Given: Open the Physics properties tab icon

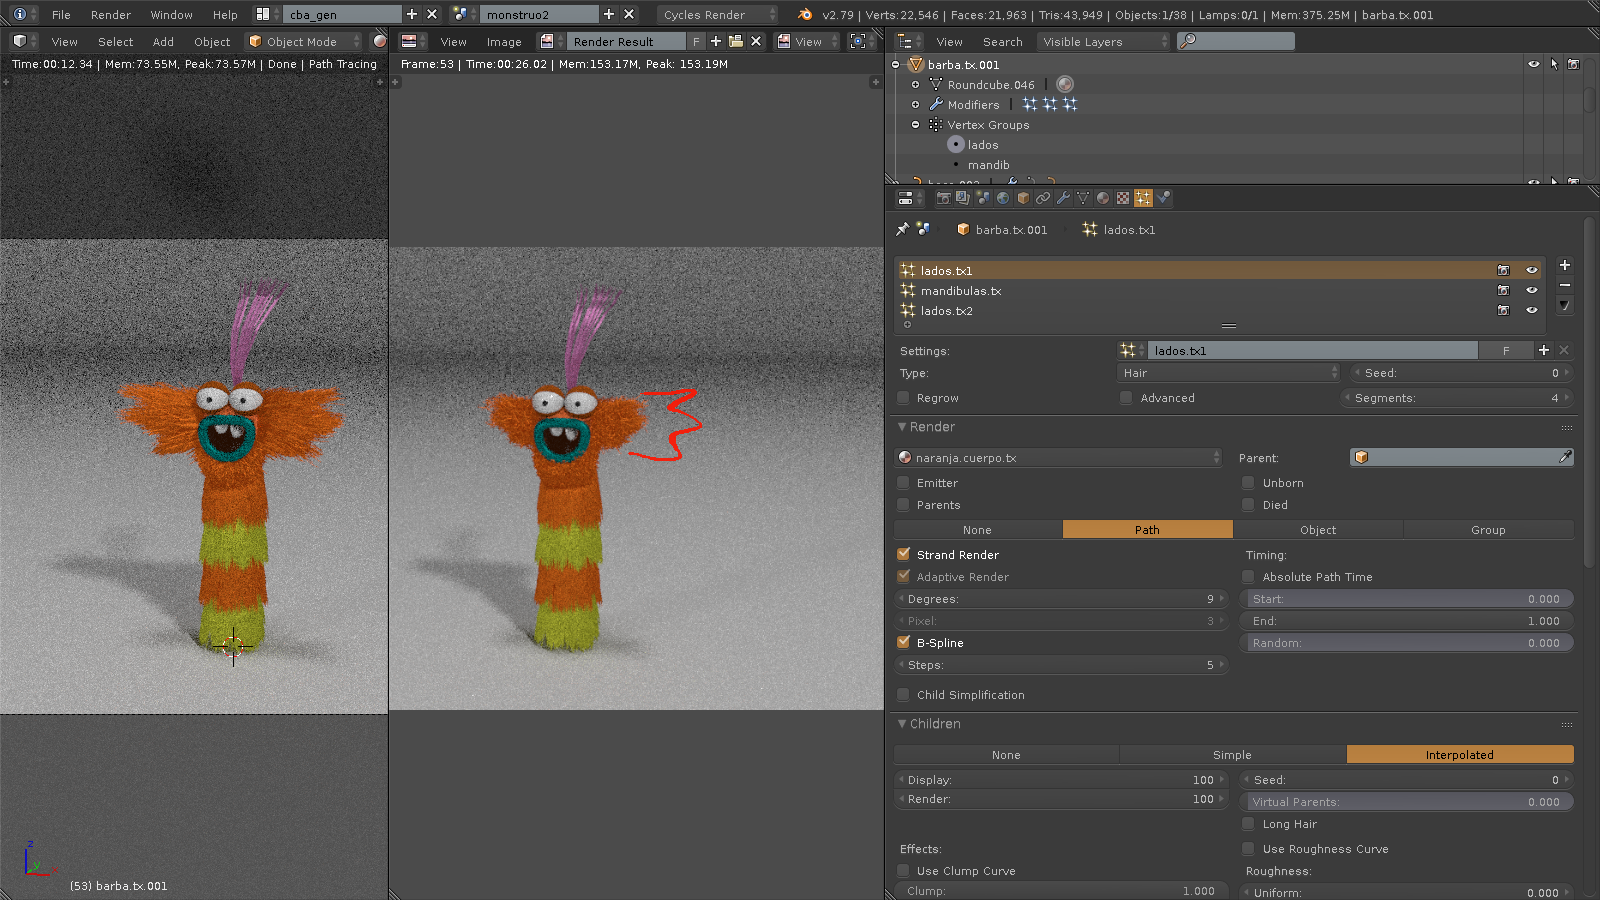Looking at the screenshot, I should point(1163,198).
